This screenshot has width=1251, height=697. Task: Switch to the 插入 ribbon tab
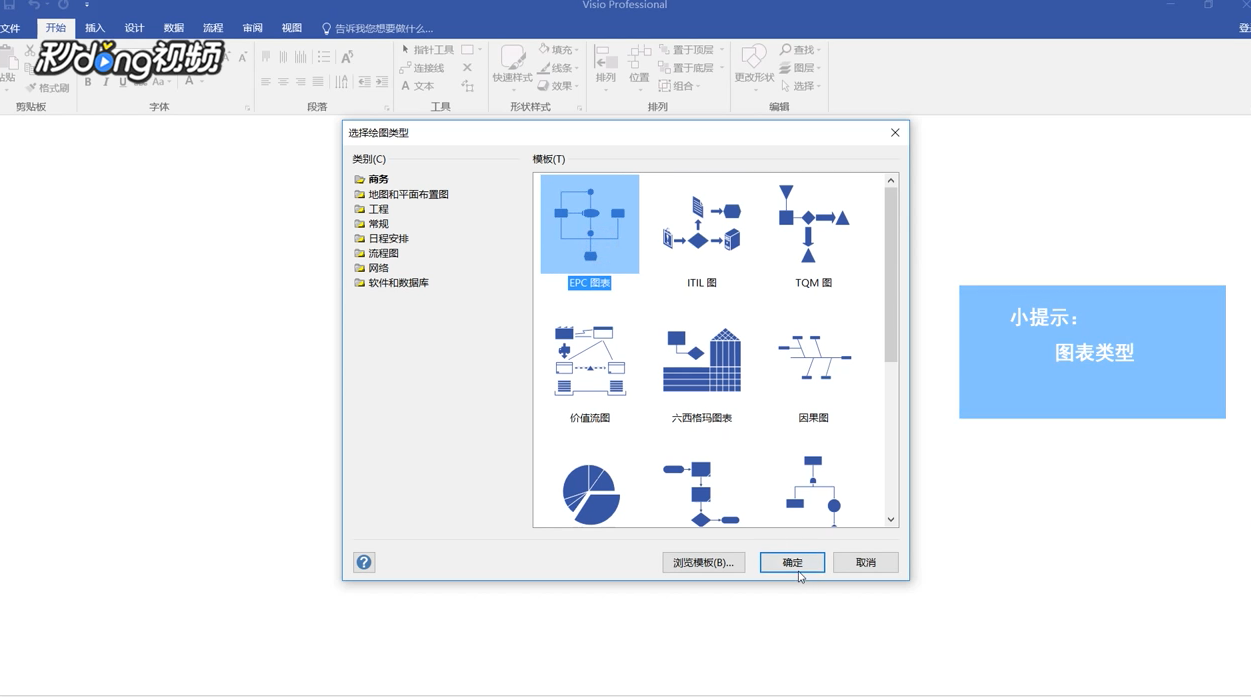pyautogui.click(x=95, y=28)
